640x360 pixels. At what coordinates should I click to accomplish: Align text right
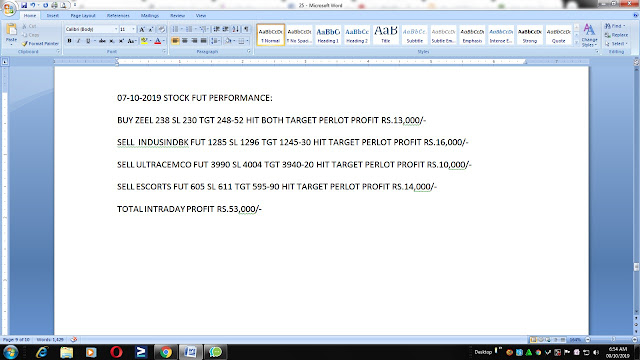point(194,41)
